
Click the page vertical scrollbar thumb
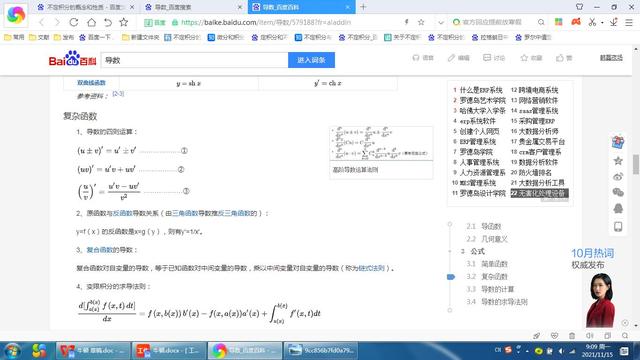636,164
